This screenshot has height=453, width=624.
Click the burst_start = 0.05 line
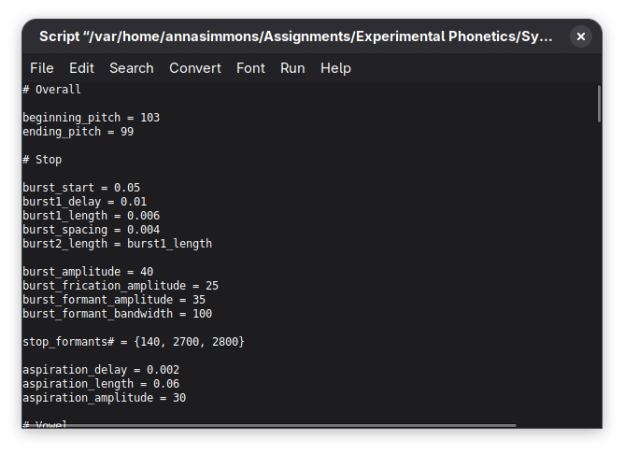(x=81, y=187)
